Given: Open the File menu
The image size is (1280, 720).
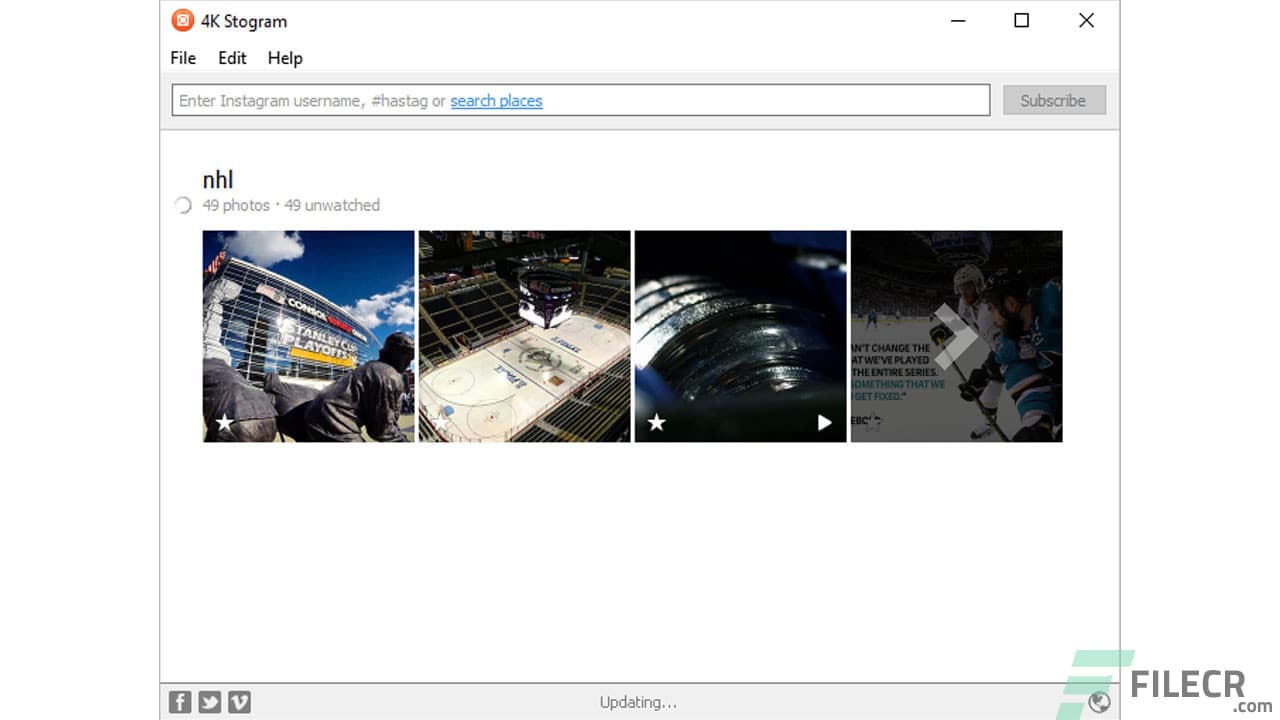Looking at the screenshot, I should point(183,58).
